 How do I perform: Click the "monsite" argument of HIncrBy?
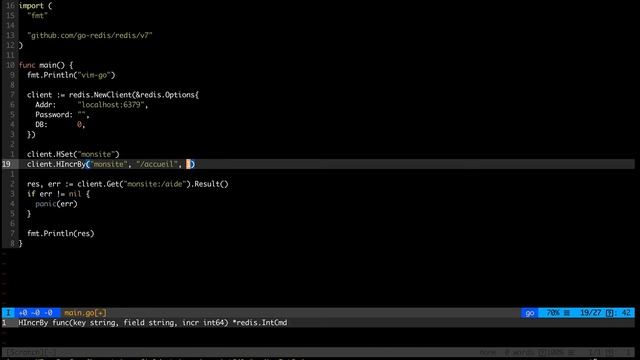[x=109, y=164]
